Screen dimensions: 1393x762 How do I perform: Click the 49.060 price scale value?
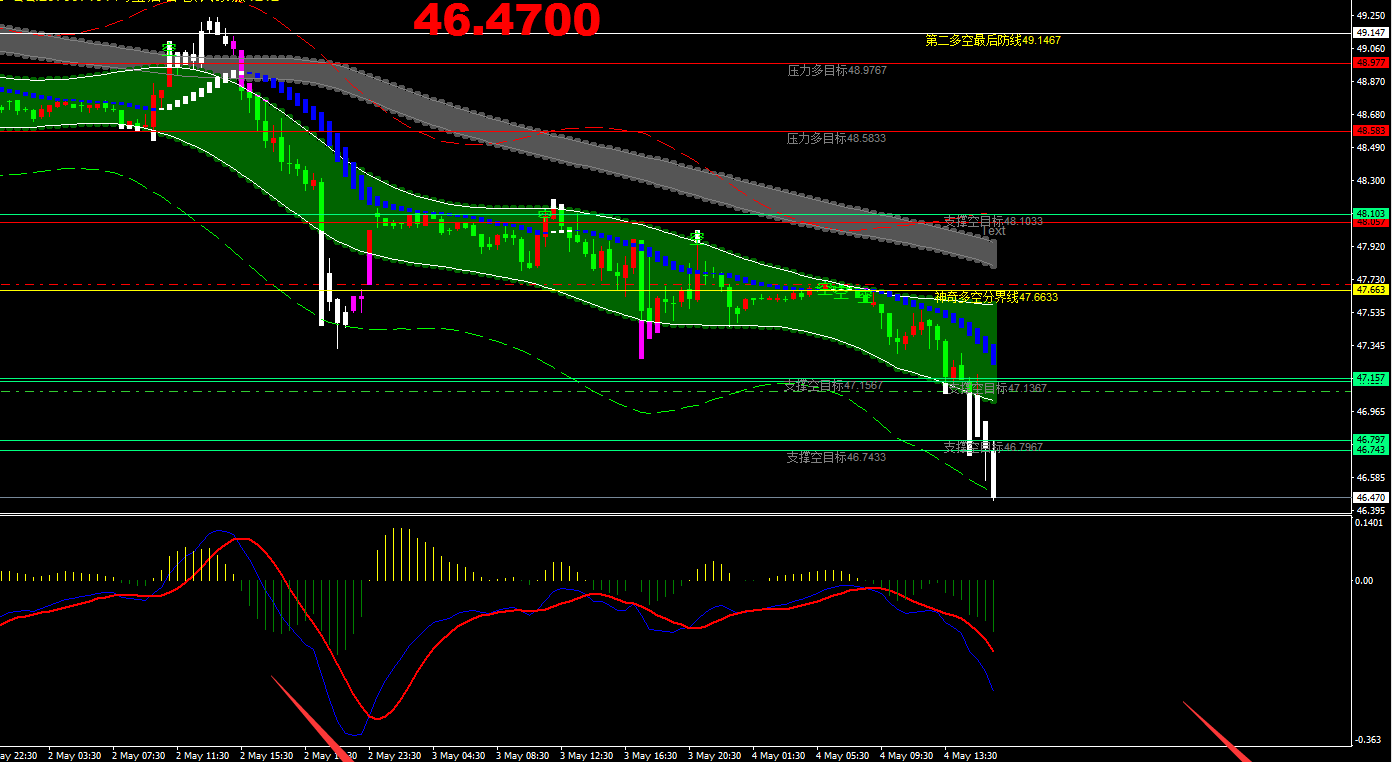(1370, 48)
